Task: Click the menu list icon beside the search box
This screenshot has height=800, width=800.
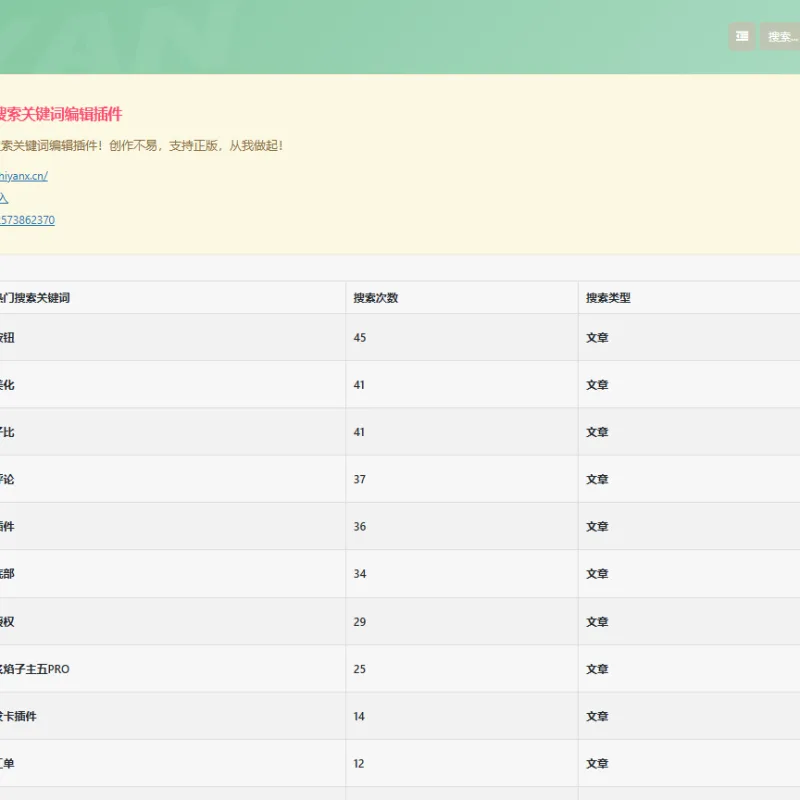Action: click(x=741, y=36)
